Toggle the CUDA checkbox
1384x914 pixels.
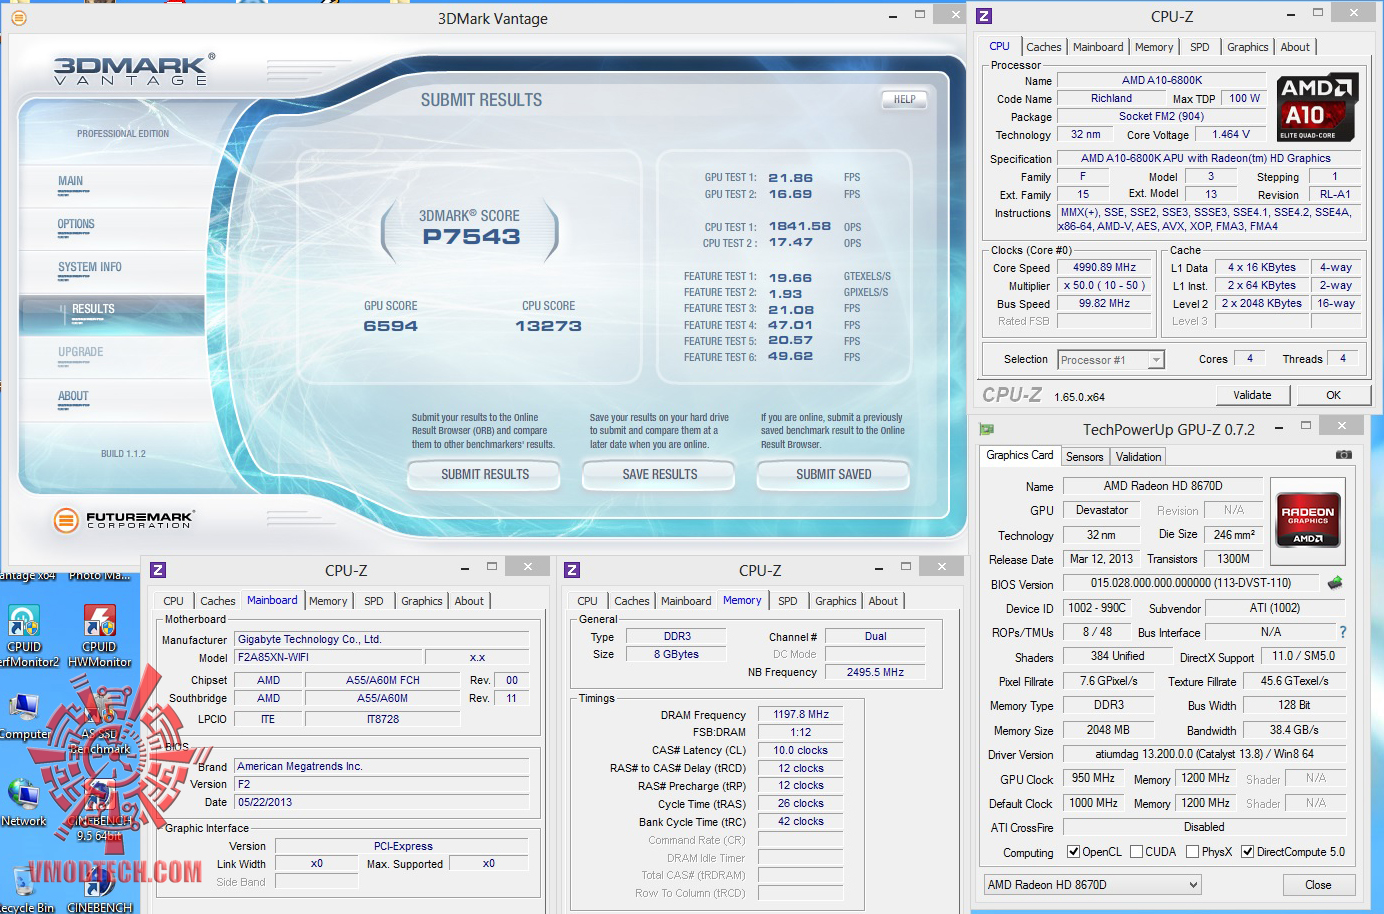pyautogui.click(x=1136, y=852)
